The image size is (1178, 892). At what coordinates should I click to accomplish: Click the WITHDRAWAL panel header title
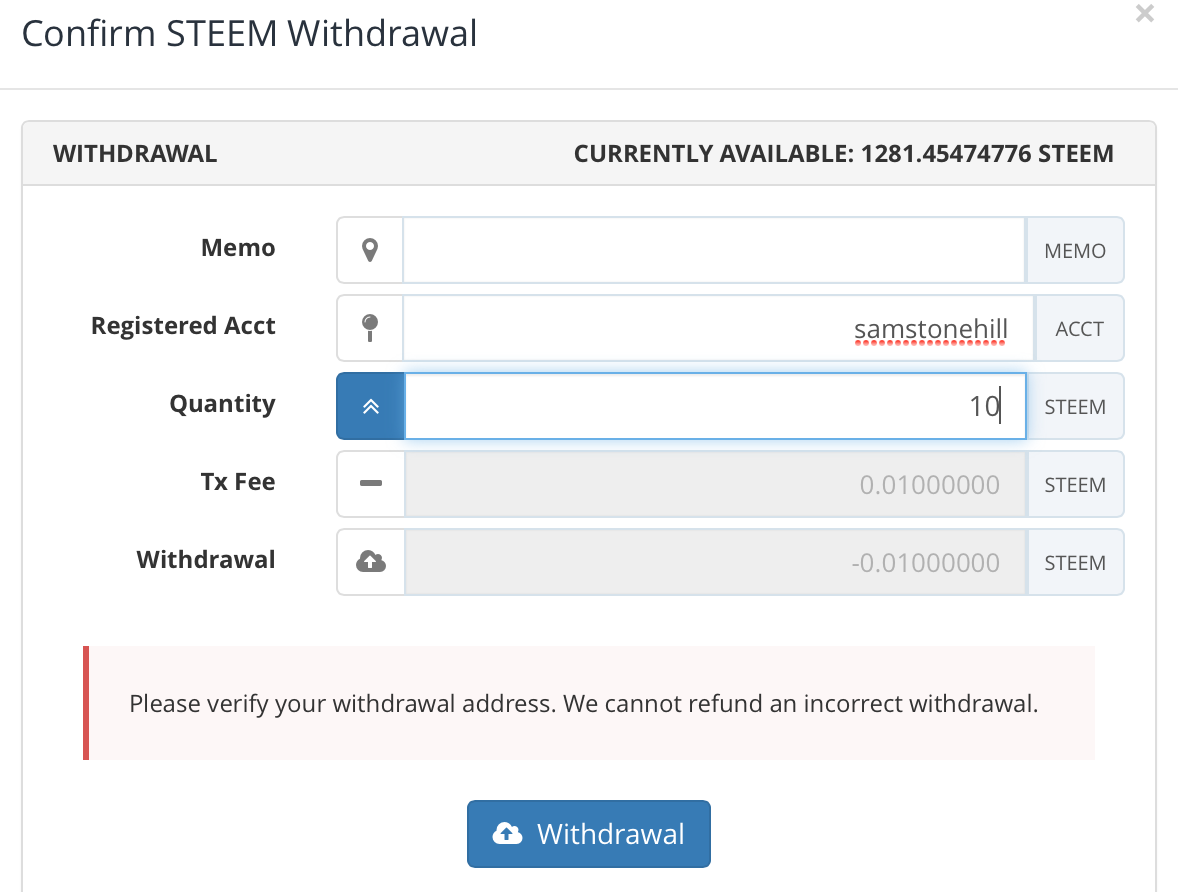point(135,153)
